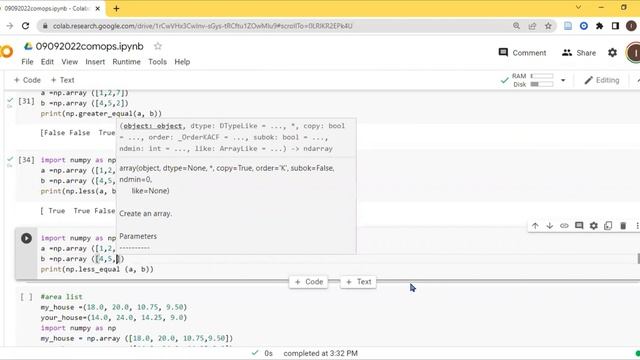Click the print(np.less_equal (a, b)) line
Viewport: 640px width, 360px height.
click(97, 269)
